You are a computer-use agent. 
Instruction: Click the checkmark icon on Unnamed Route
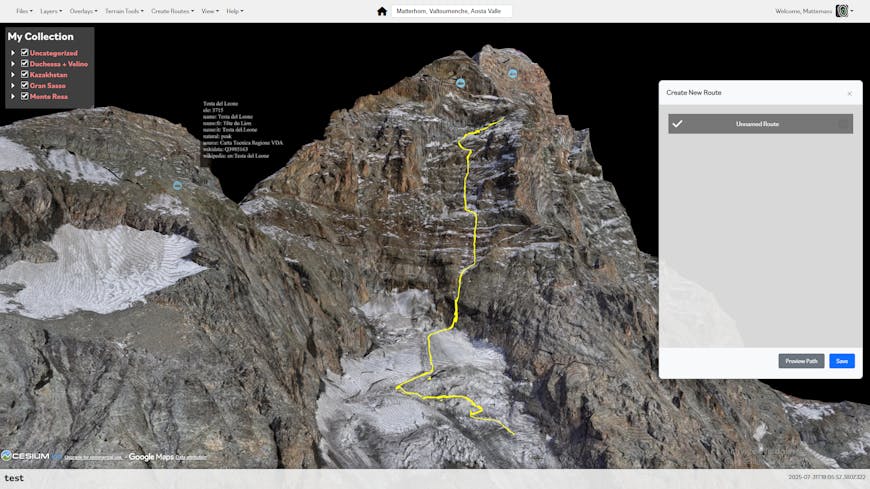pyautogui.click(x=677, y=124)
